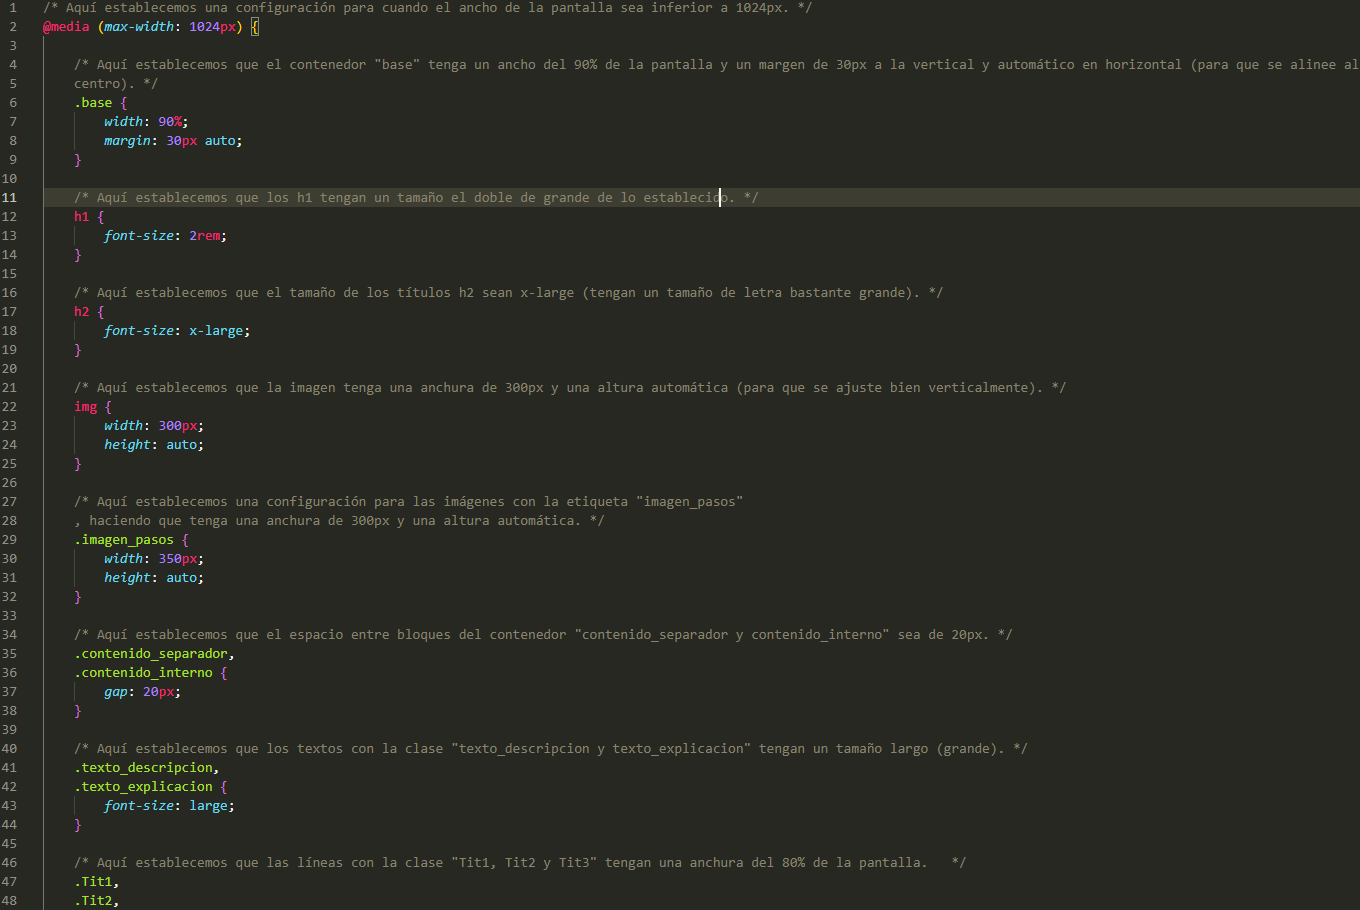Viewport: 1360px width, 910px height.
Task: Click the comment line starting ', haciendo que tenga'
Action: [x=339, y=521]
